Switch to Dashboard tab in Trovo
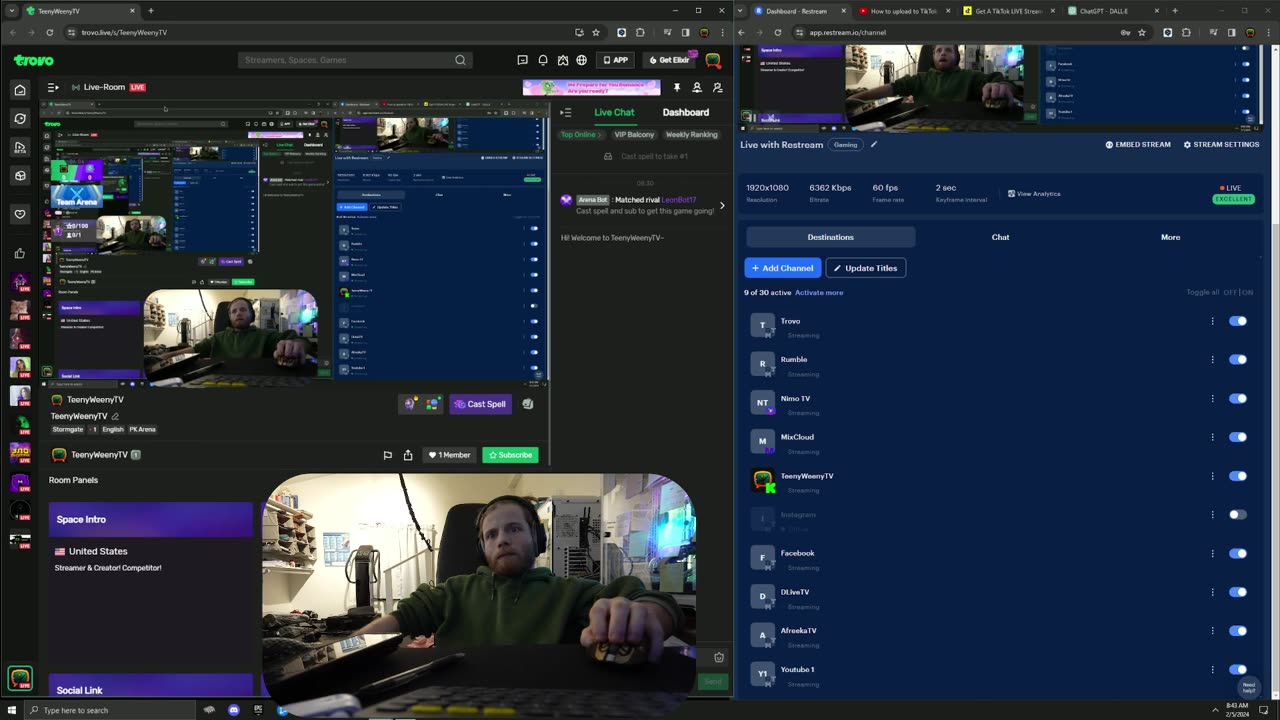1280x720 pixels. [685, 112]
